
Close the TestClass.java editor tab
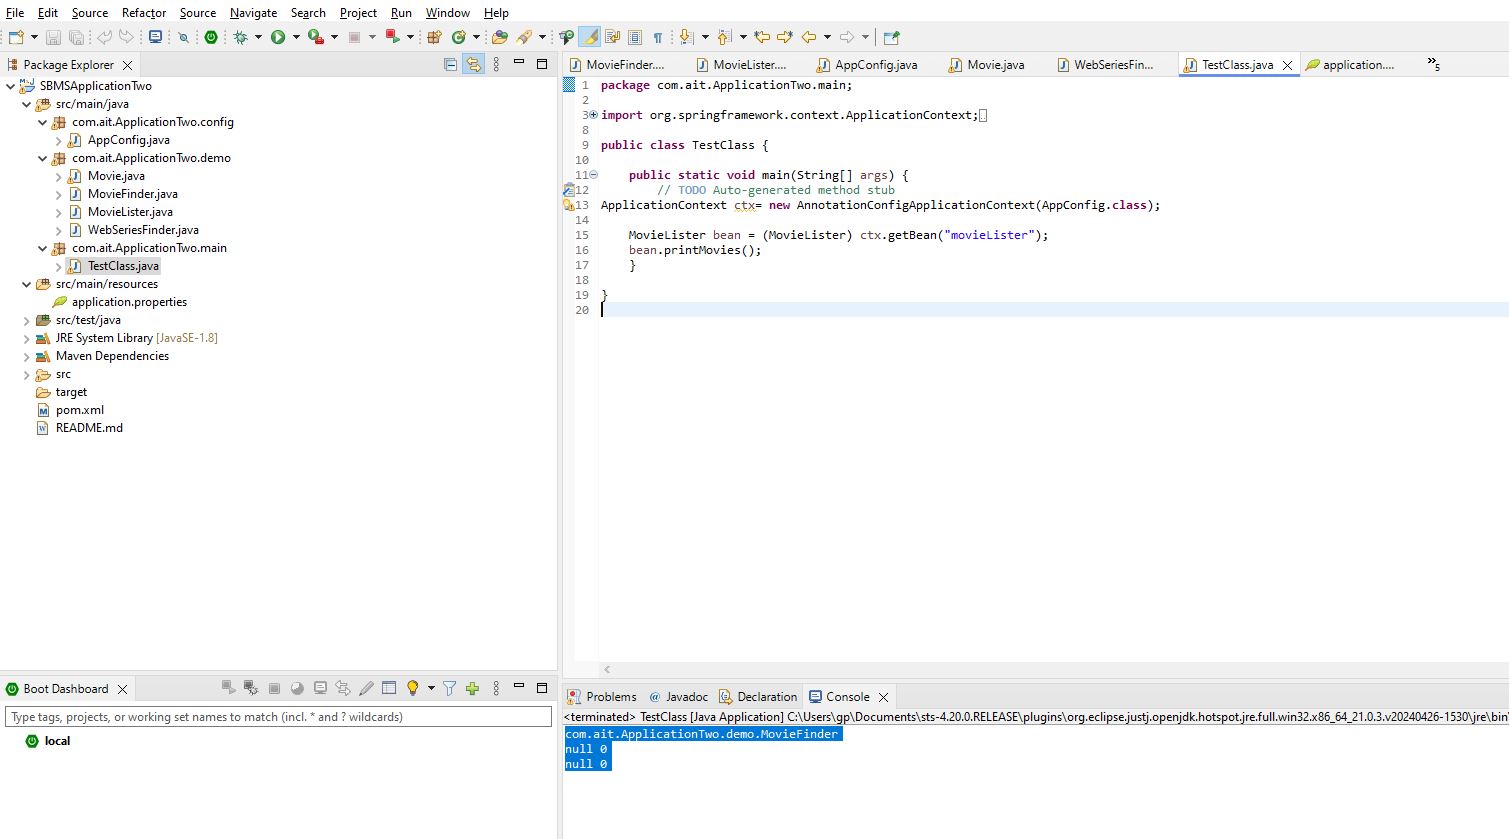[x=1287, y=65]
